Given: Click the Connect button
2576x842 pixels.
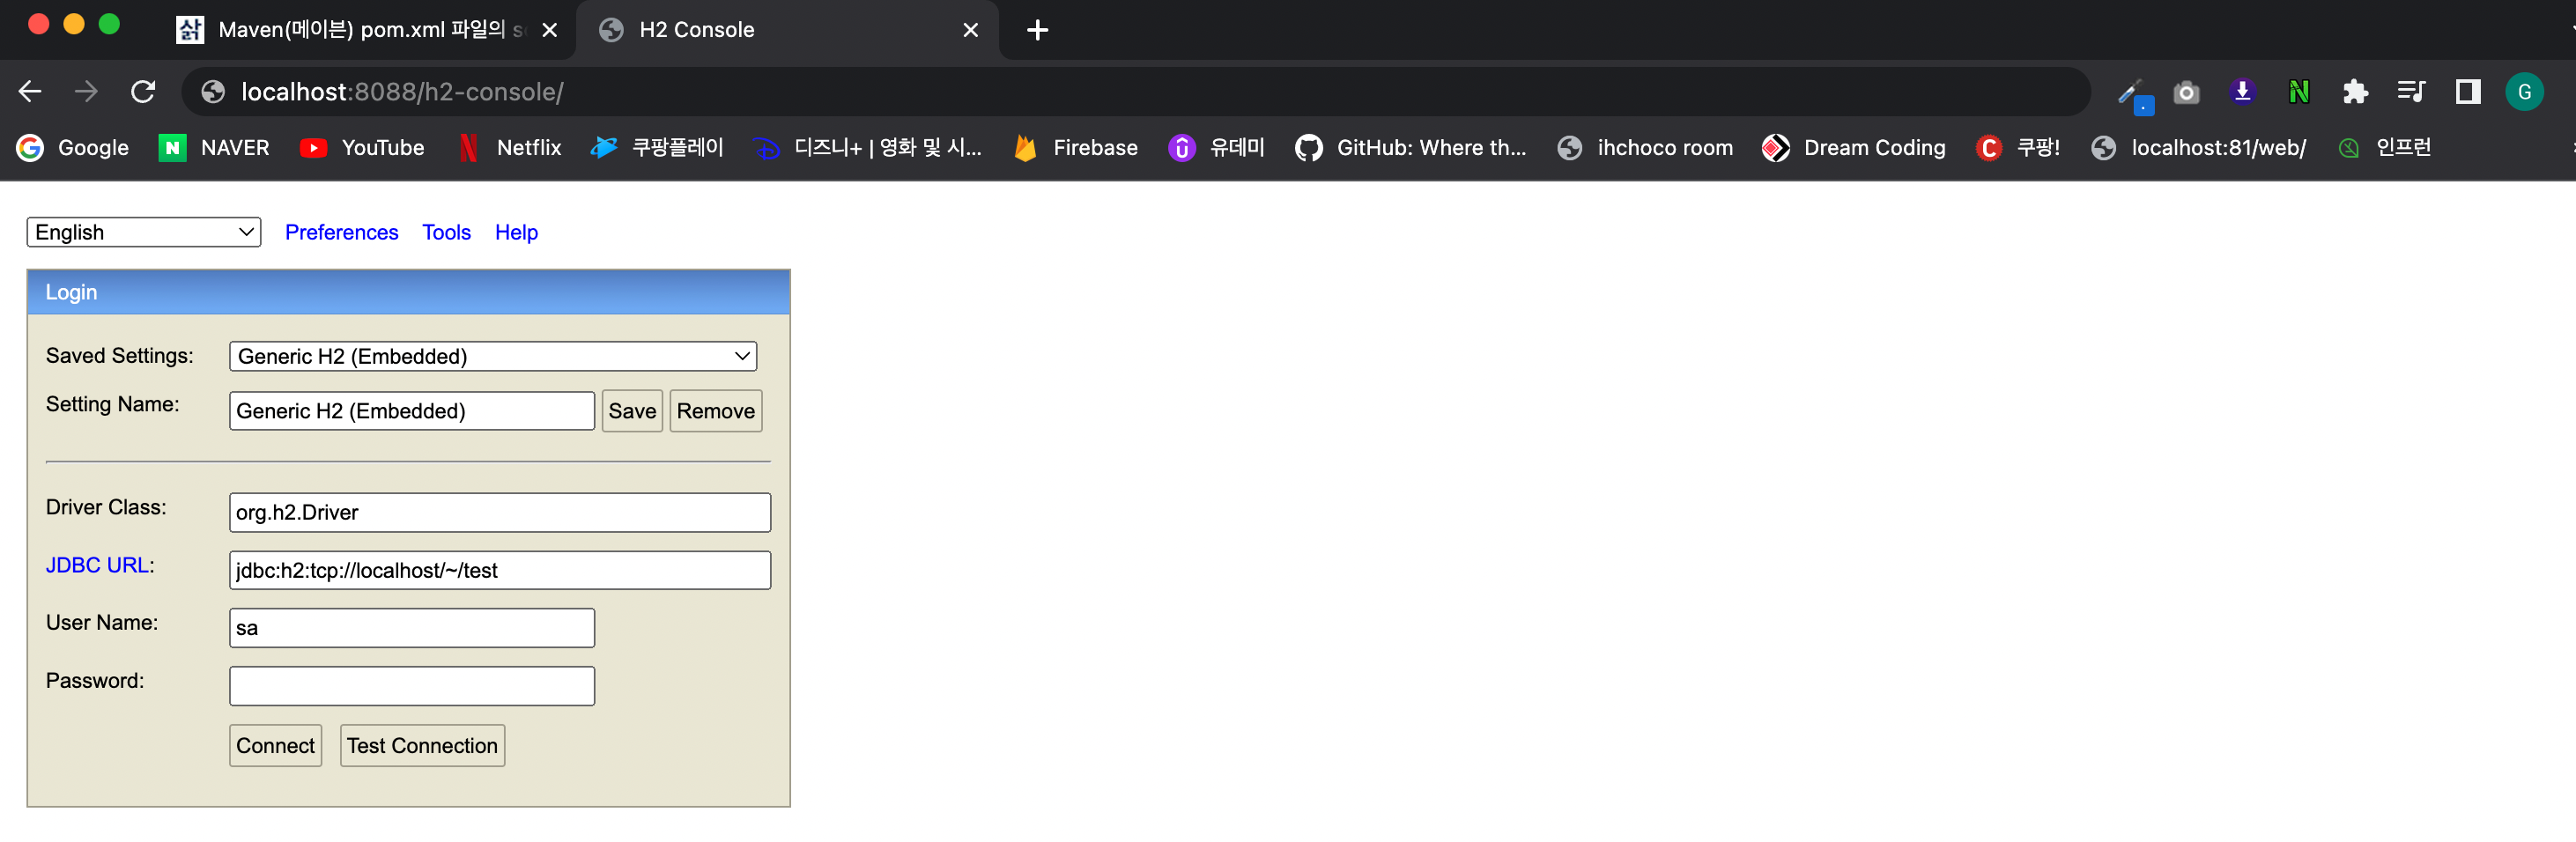Looking at the screenshot, I should (x=275, y=746).
